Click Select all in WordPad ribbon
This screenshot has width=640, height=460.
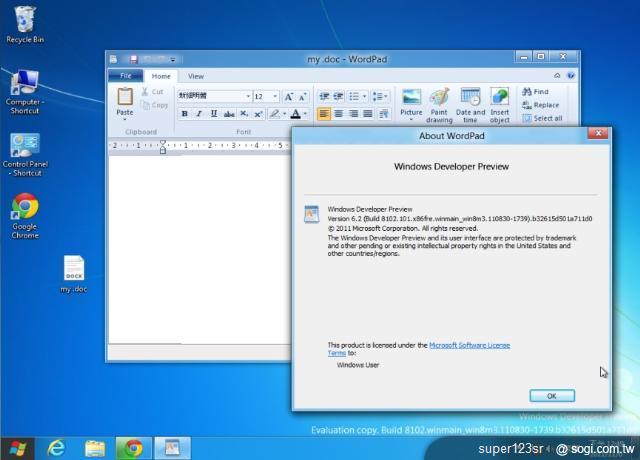click(x=542, y=118)
